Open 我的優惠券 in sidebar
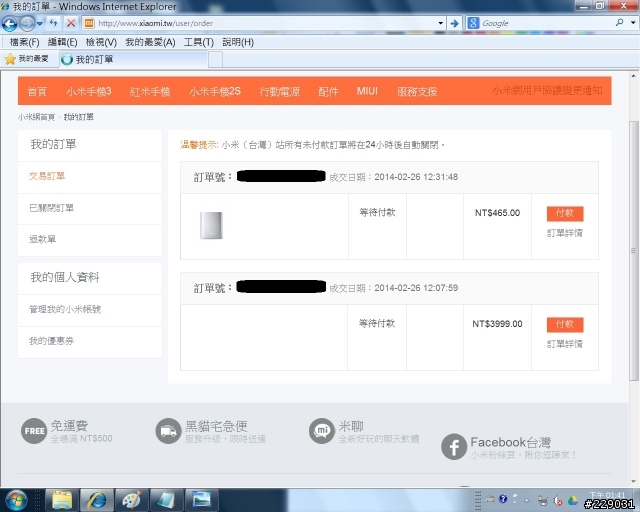Screen dimensions: 640x512 (51, 341)
